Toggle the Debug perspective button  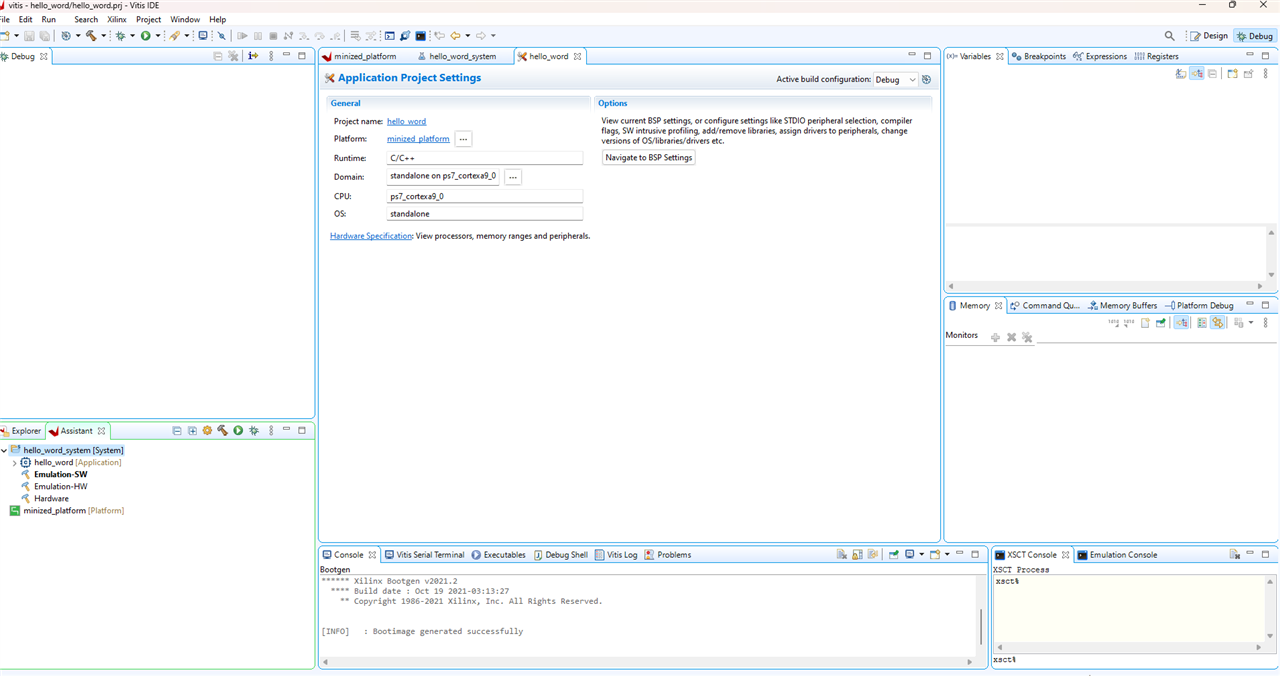coord(1255,36)
